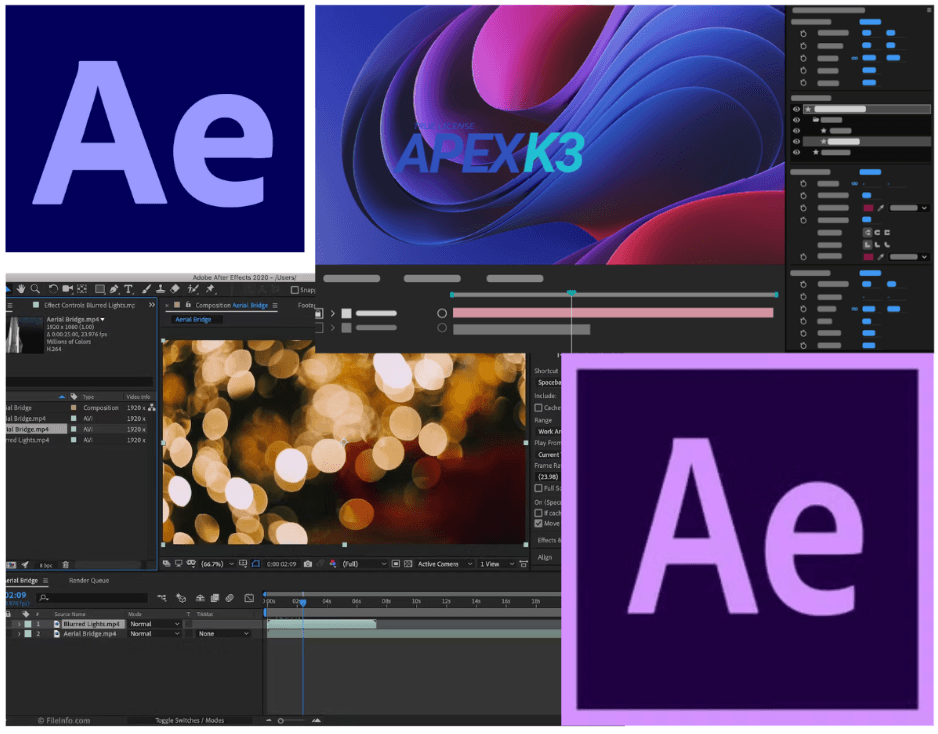Click the 8 bpc color depth button
This screenshot has width=938, height=734.
coord(45,565)
